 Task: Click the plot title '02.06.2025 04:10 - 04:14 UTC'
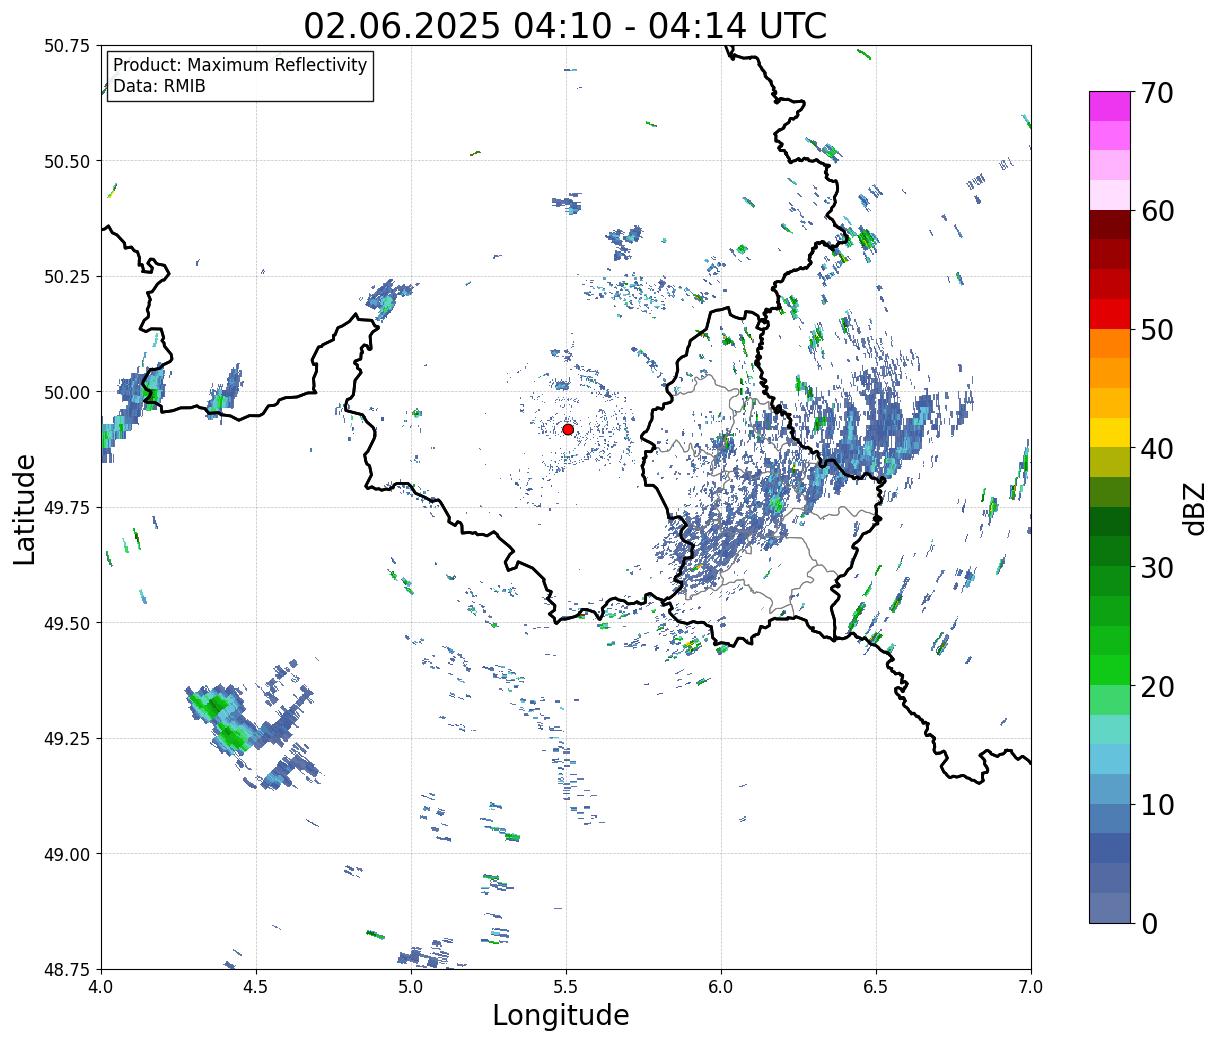(x=565, y=25)
